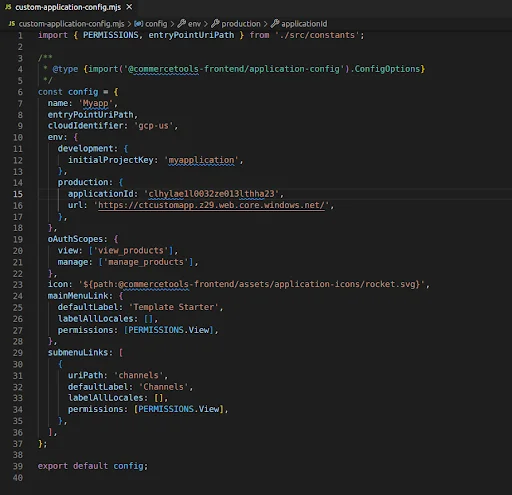
Task: Open the ctcustomapp windows.net URL link
Action: tap(211, 205)
